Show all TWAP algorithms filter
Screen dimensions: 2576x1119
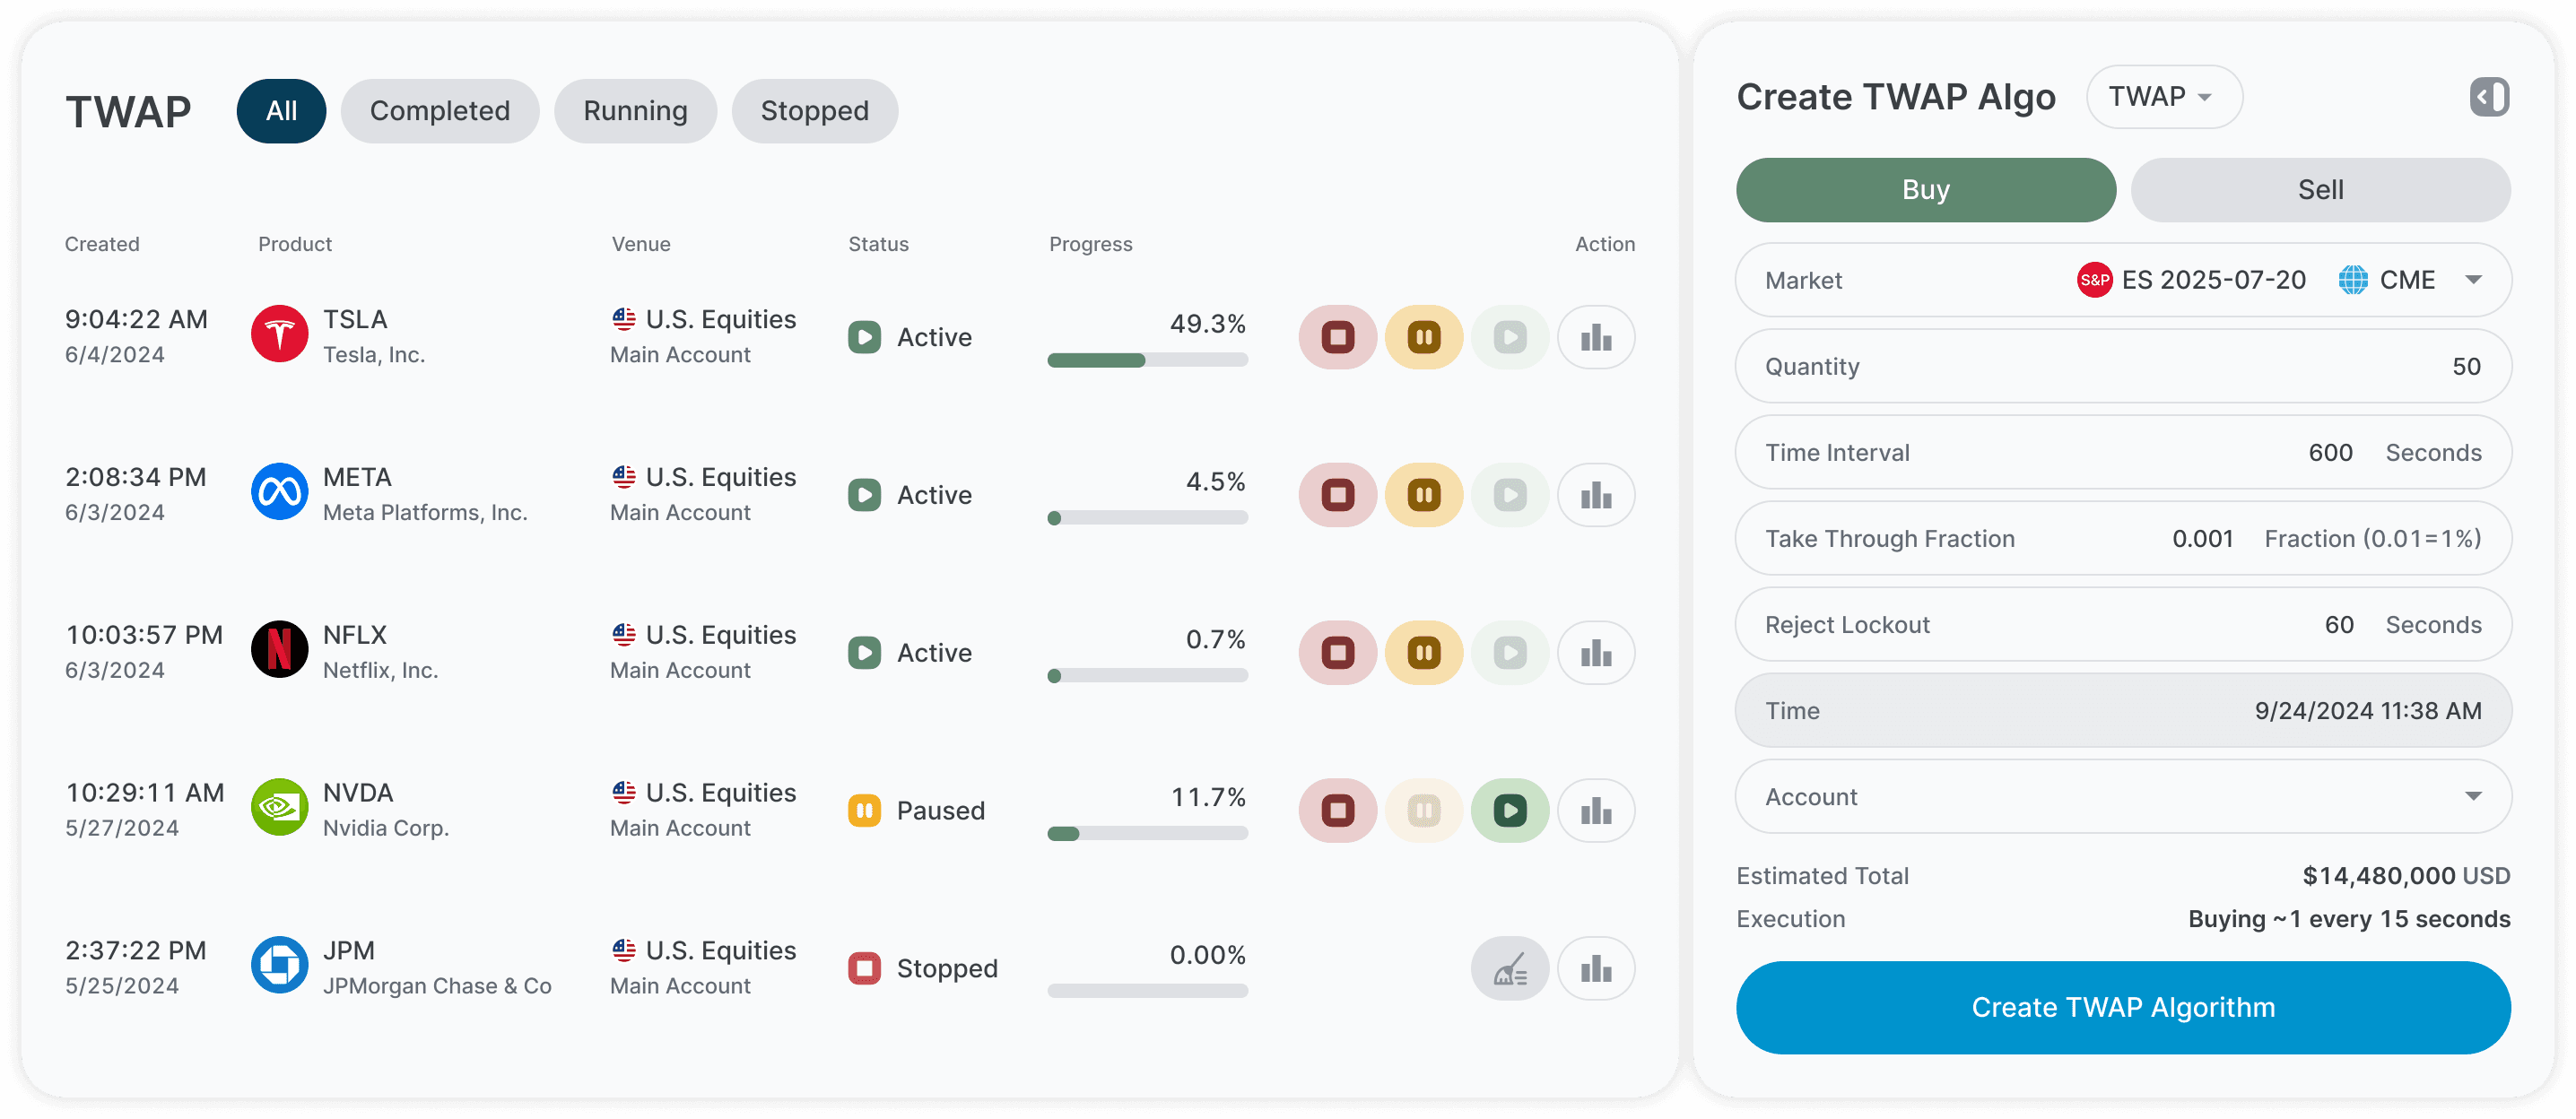tap(281, 111)
